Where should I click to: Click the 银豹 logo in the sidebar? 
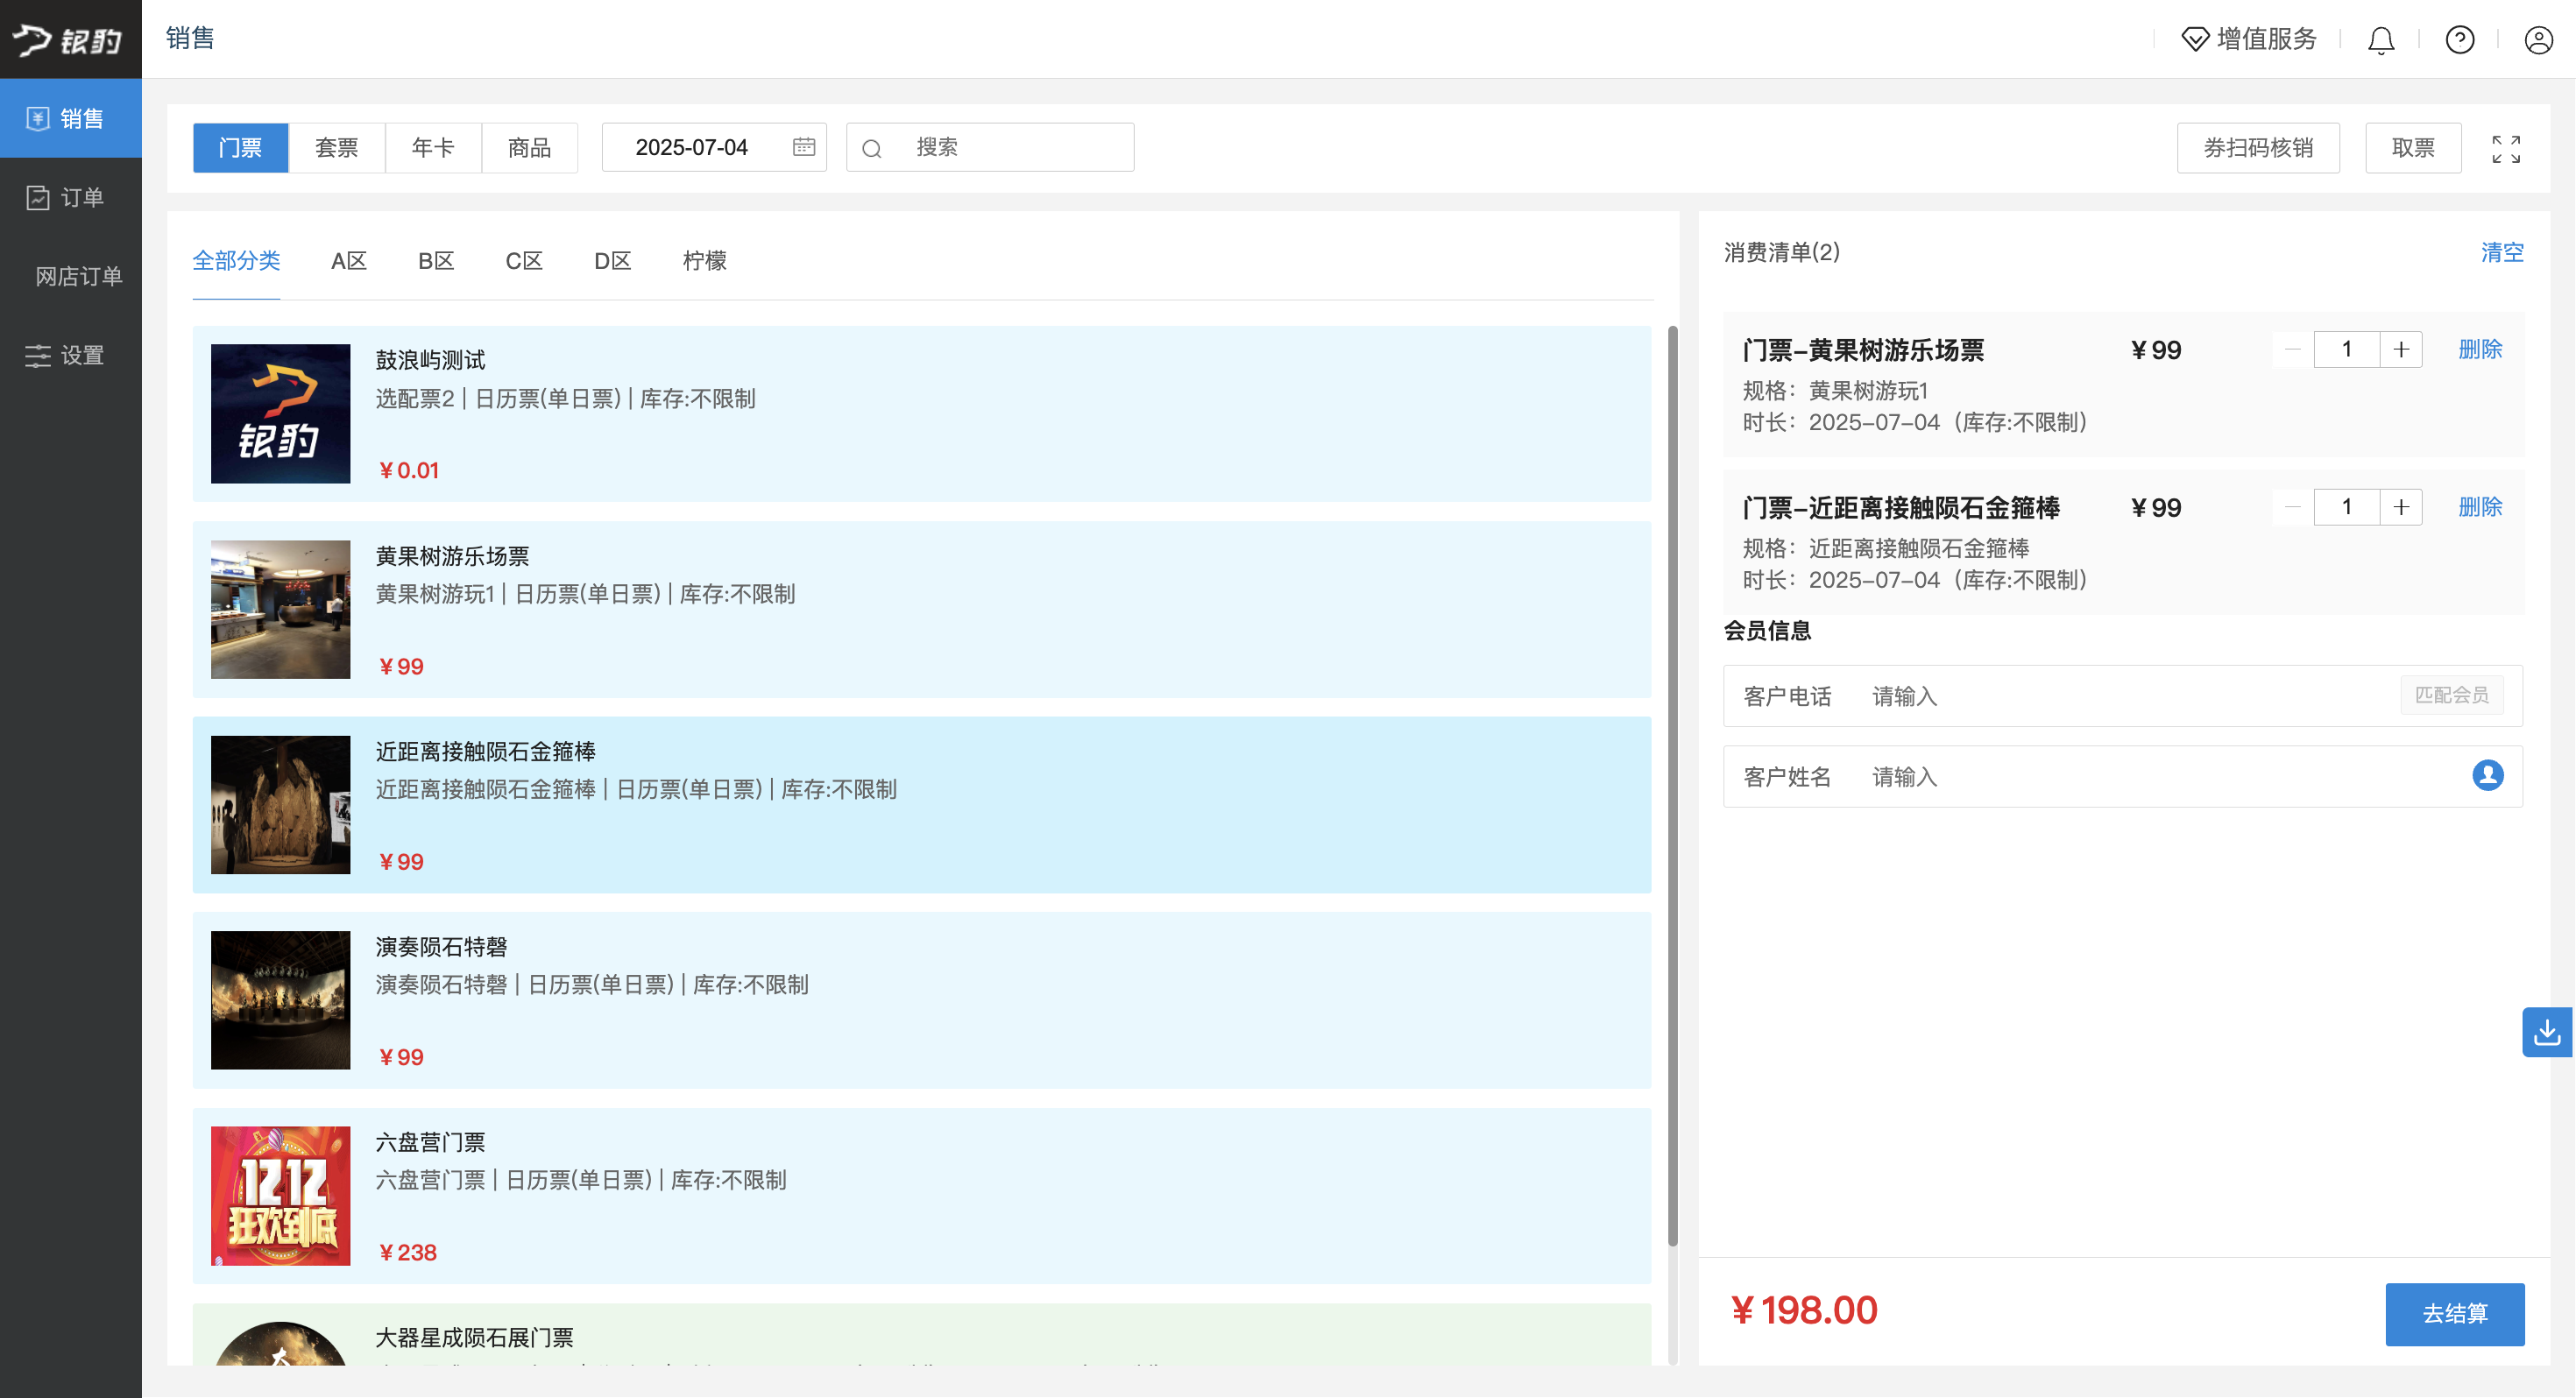click(68, 39)
